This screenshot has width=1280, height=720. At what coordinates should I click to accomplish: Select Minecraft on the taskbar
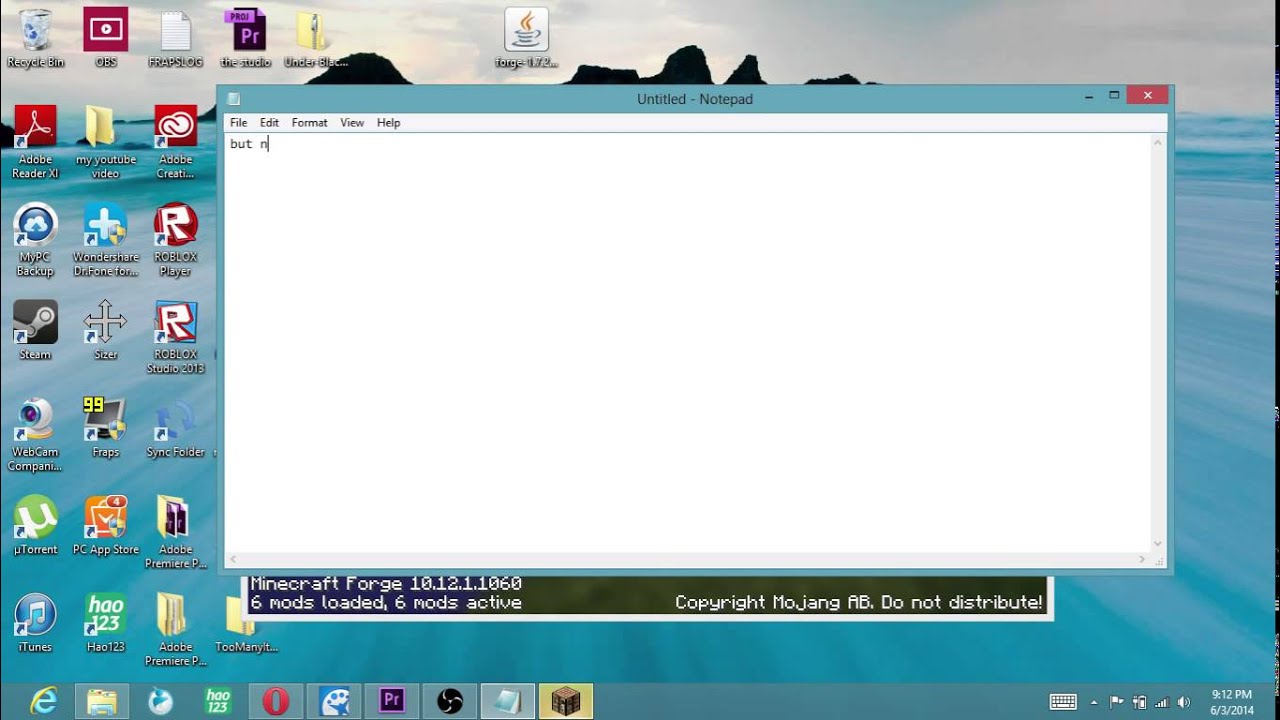click(x=566, y=700)
